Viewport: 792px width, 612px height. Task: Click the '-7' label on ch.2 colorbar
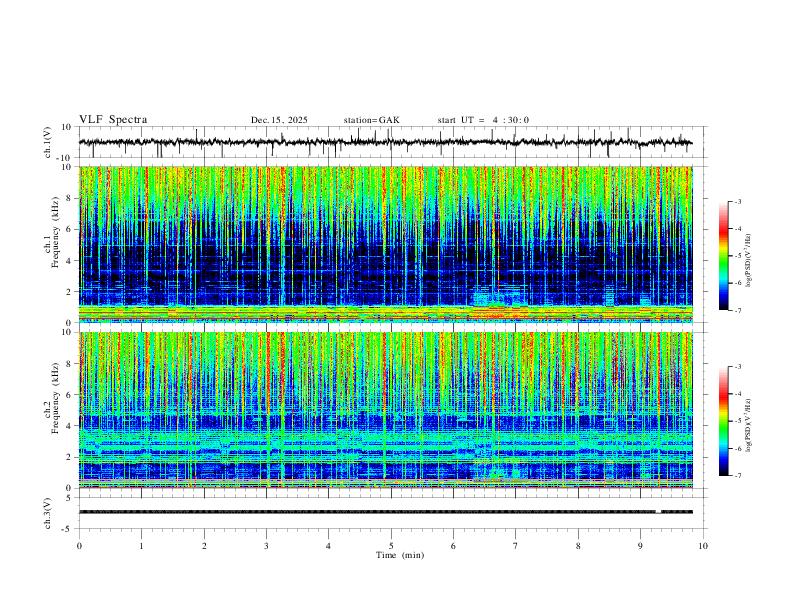click(737, 475)
